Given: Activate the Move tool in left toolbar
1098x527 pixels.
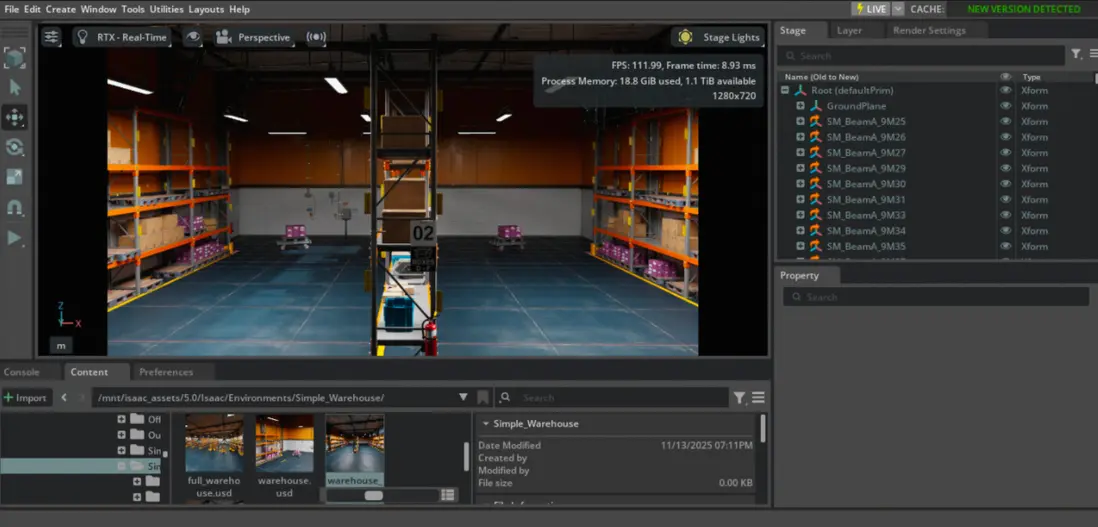Looking at the screenshot, I should coord(15,118).
